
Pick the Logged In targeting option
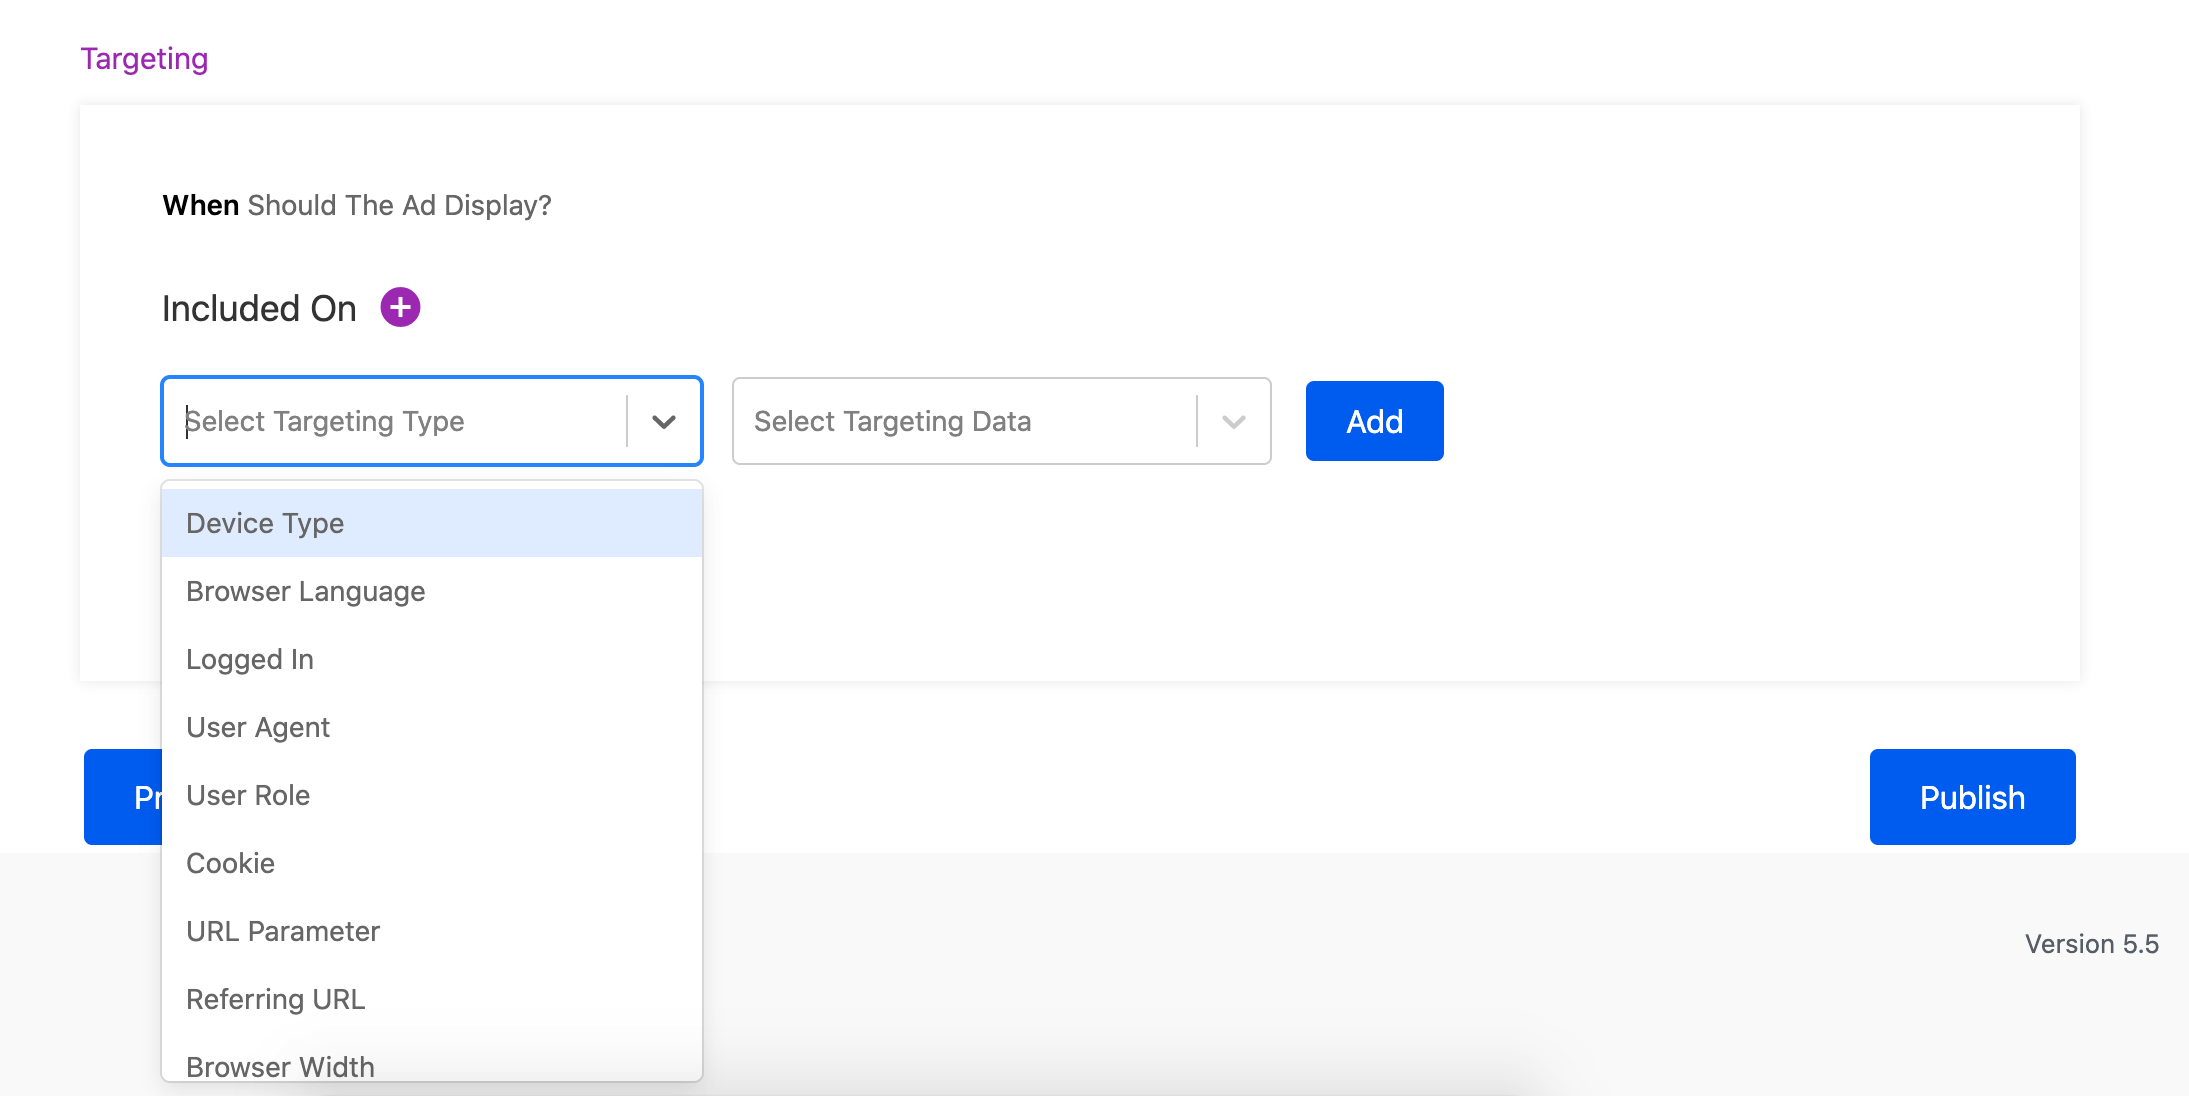point(250,659)
